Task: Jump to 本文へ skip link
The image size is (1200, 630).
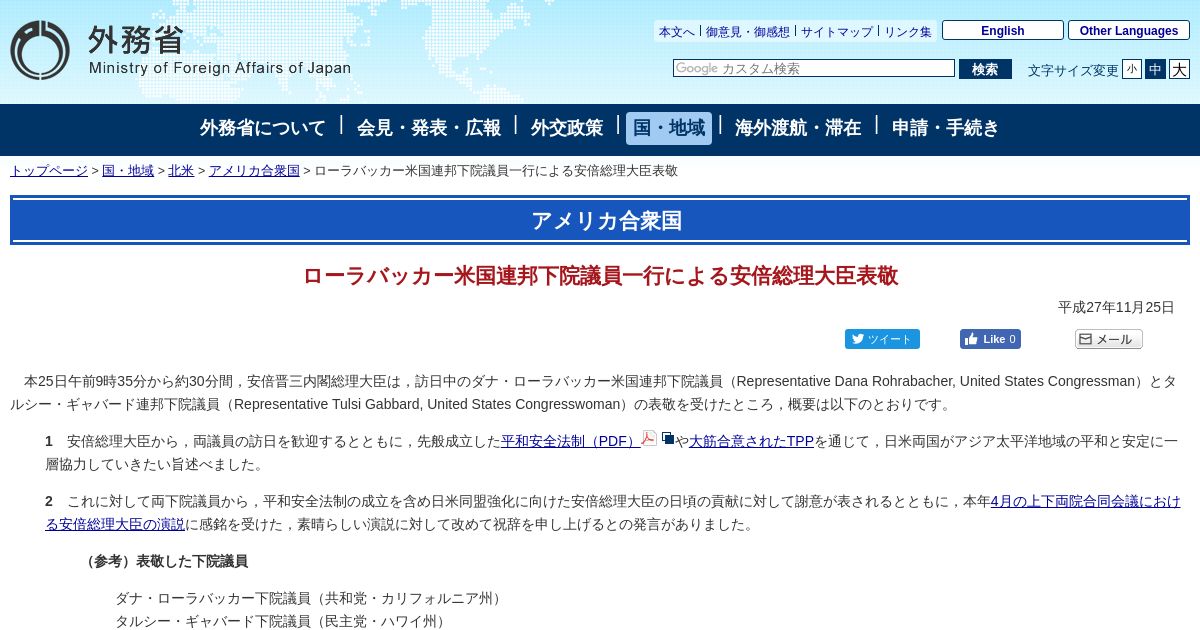Action: tap(676, 32)
